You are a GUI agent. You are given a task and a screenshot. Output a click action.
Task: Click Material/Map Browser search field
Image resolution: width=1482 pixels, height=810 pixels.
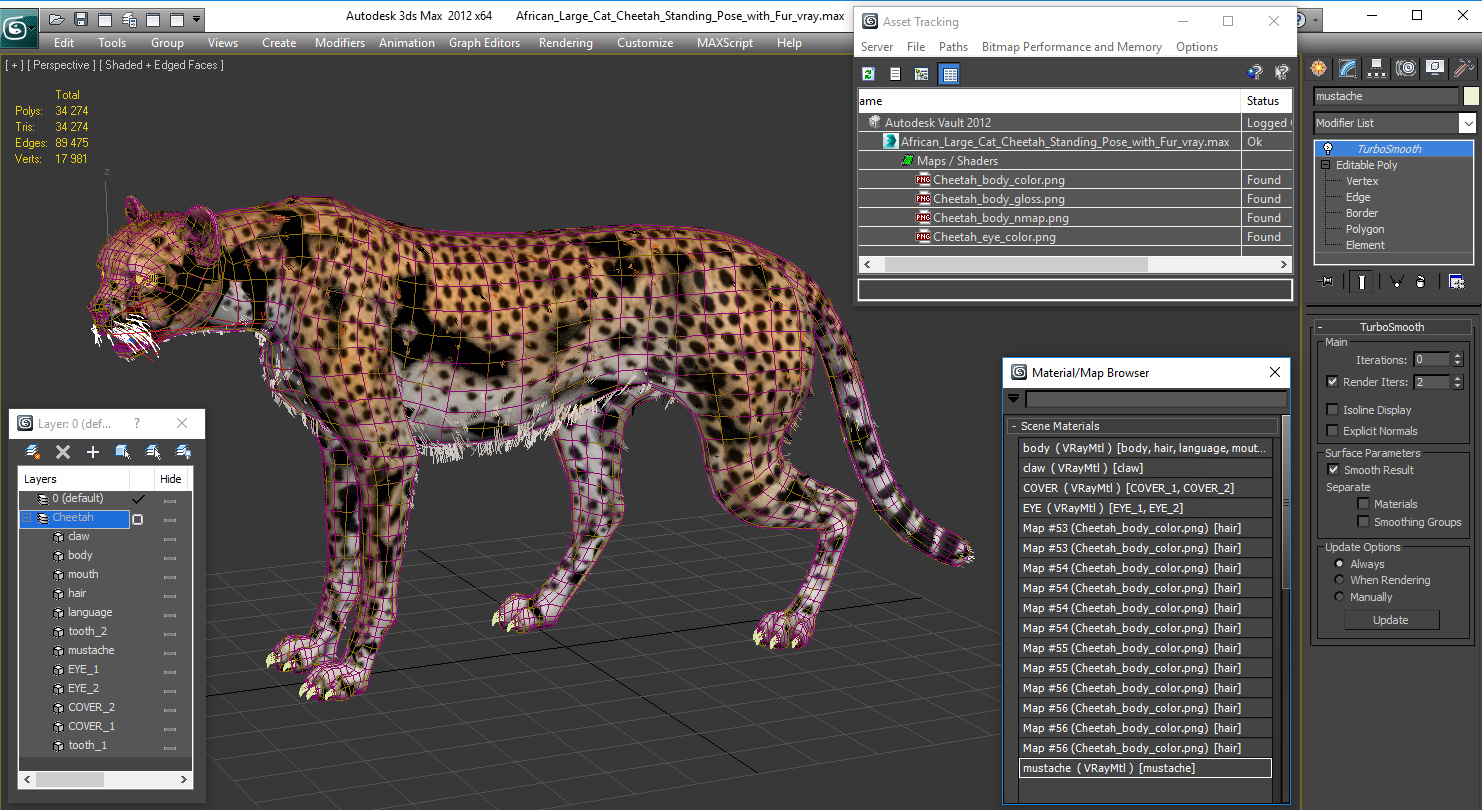[1156, 399]
